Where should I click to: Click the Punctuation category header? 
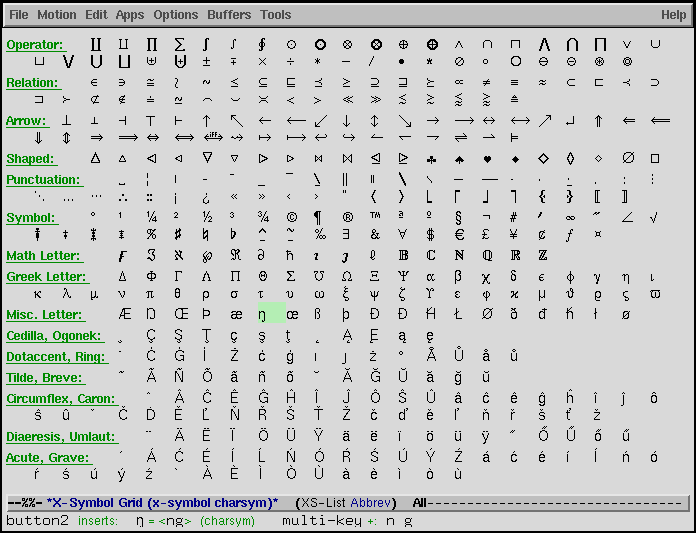[43, 180]
